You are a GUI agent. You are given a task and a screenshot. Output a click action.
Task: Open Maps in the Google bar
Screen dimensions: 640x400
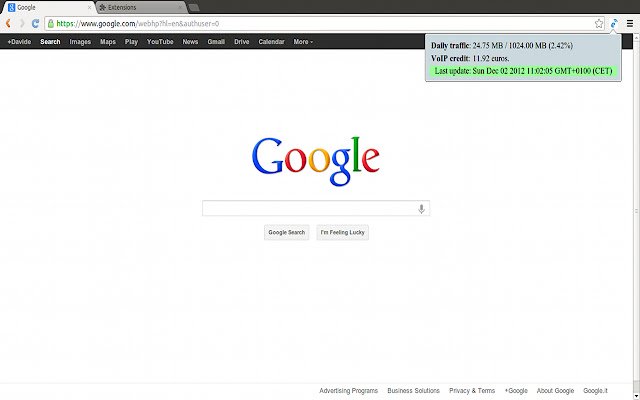pyautogui.click(x=108, y=42)
